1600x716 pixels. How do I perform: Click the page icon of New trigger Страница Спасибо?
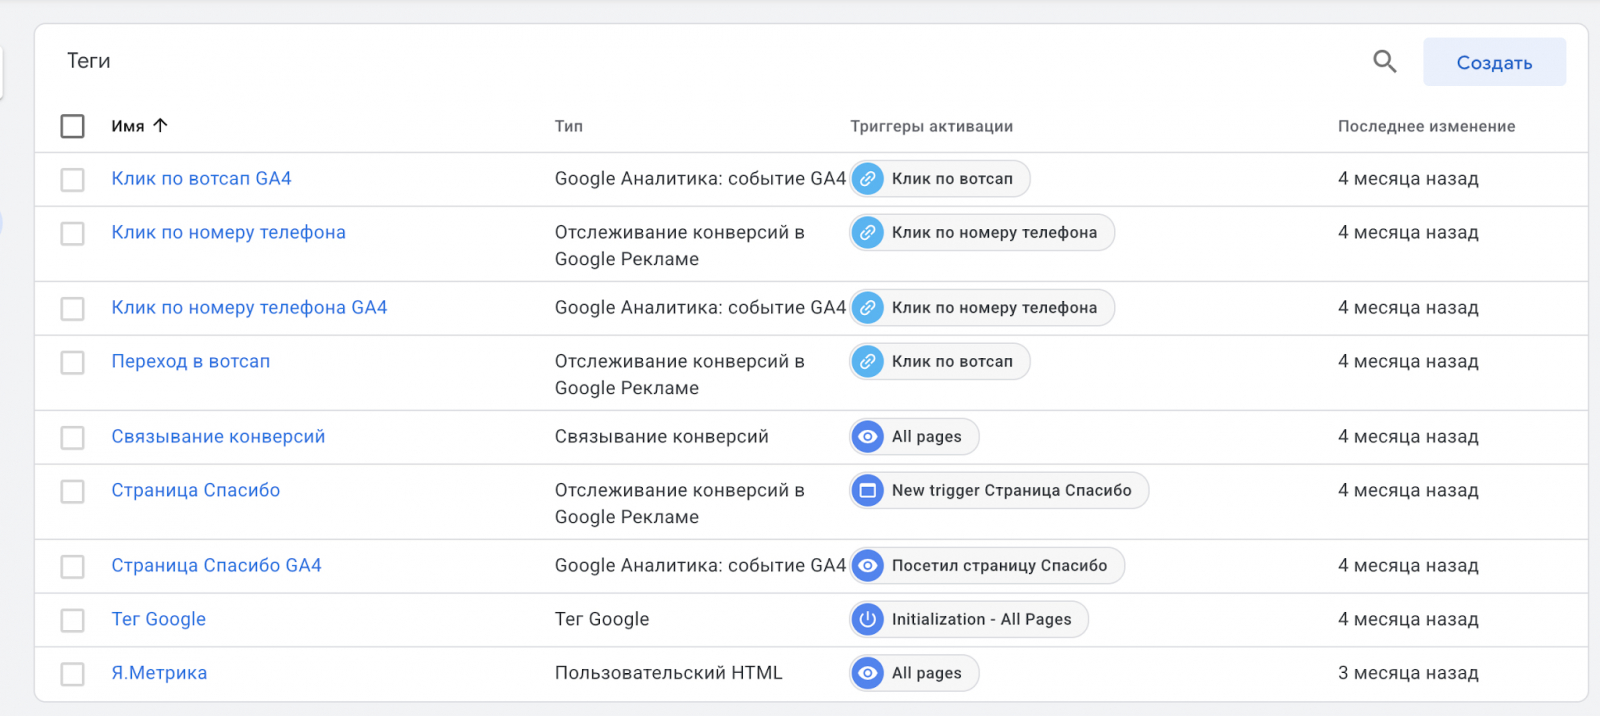click(x=868, y=491)
